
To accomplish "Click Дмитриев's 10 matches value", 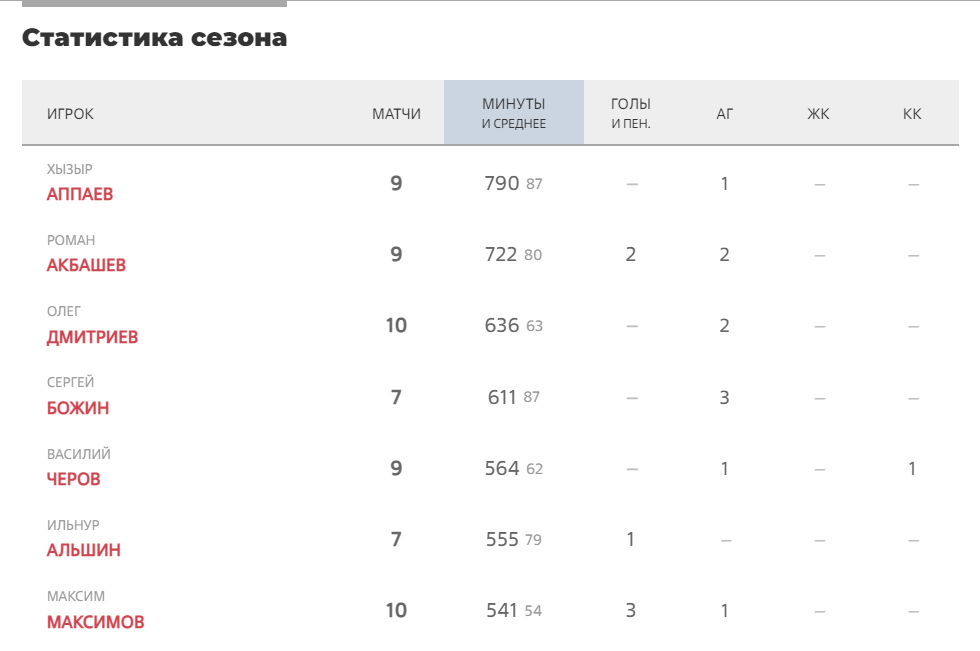I will (396, 326).
